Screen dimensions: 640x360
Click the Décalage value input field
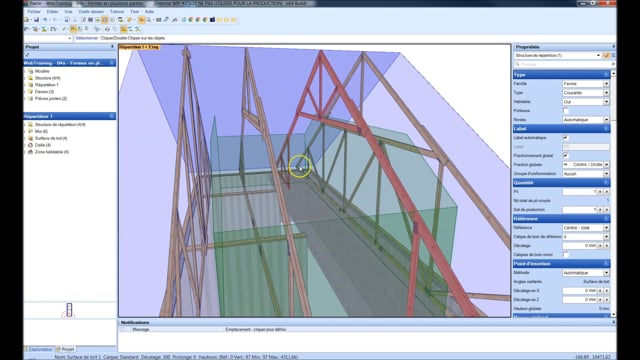(x=580, y=246)
